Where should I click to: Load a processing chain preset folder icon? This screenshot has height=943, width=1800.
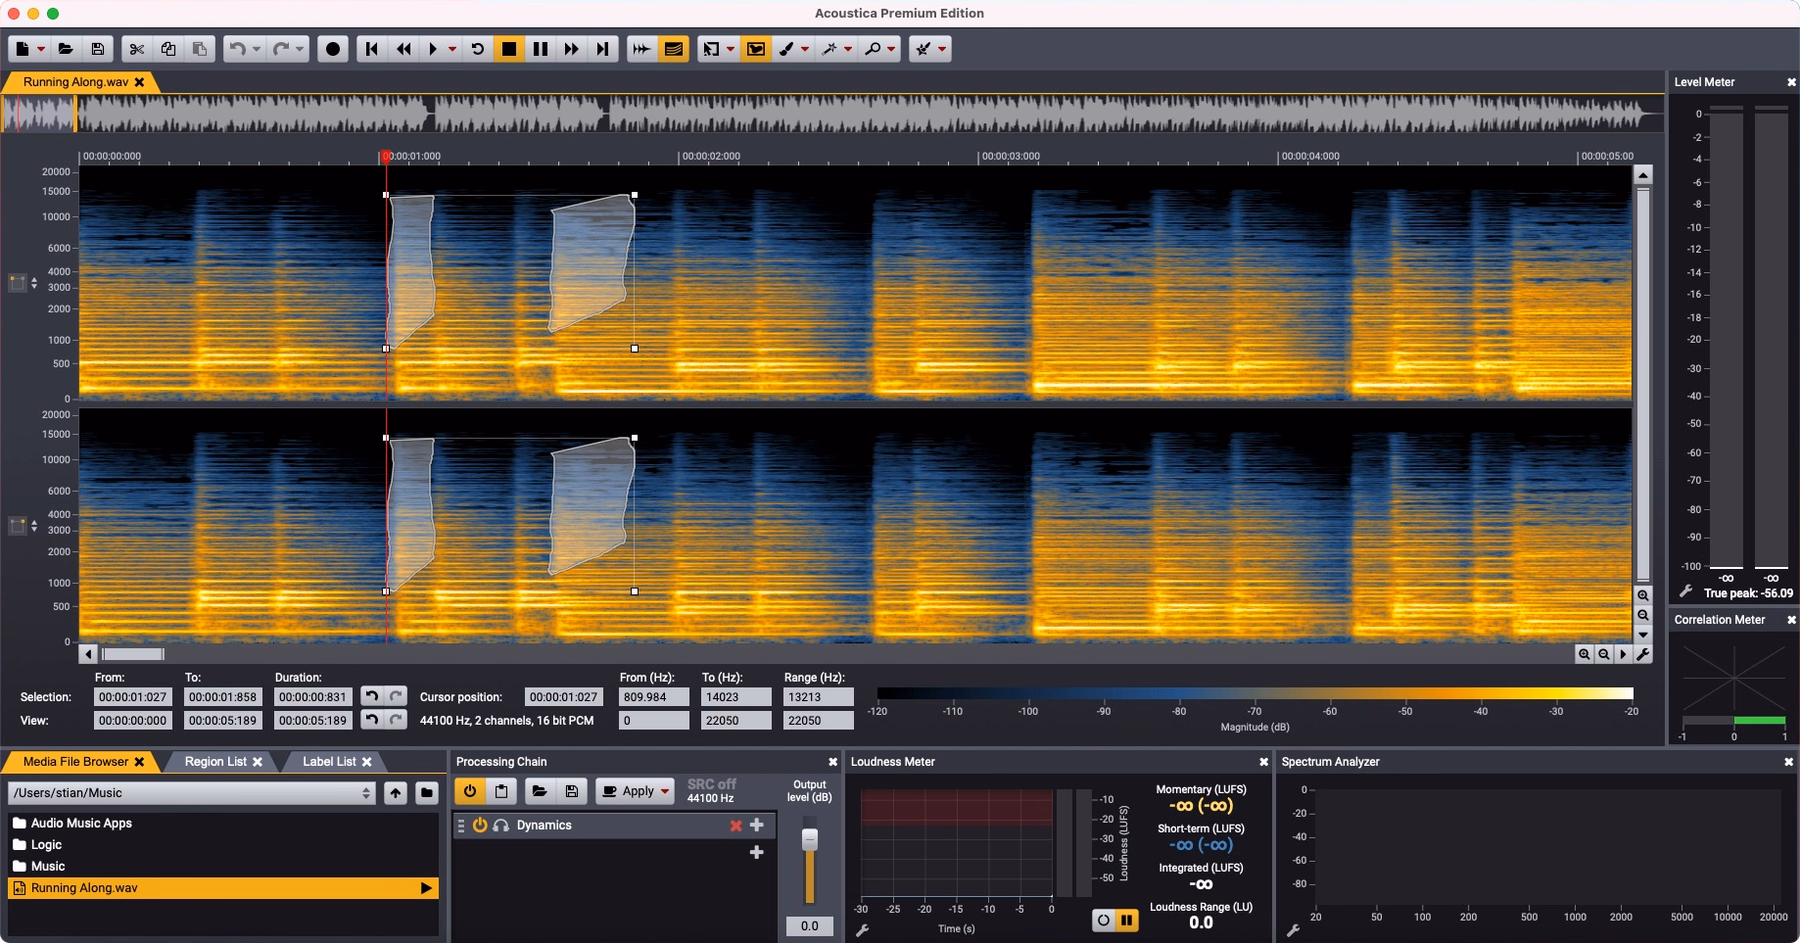[539, 791]
